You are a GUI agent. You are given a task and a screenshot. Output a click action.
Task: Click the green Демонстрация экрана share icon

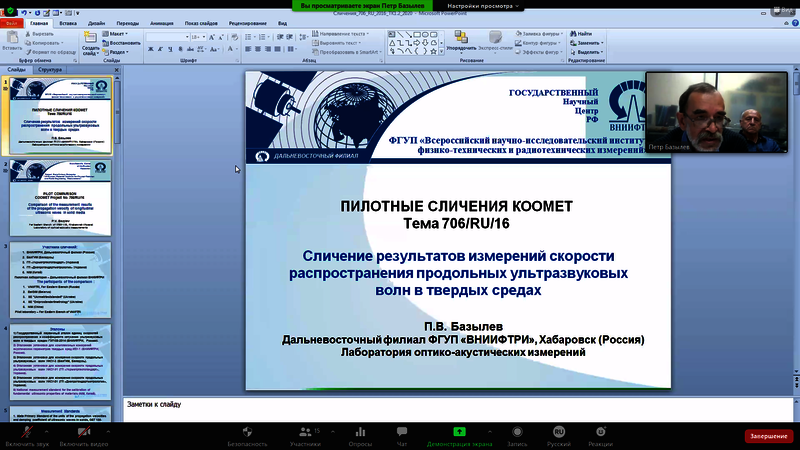coord(459,431)
